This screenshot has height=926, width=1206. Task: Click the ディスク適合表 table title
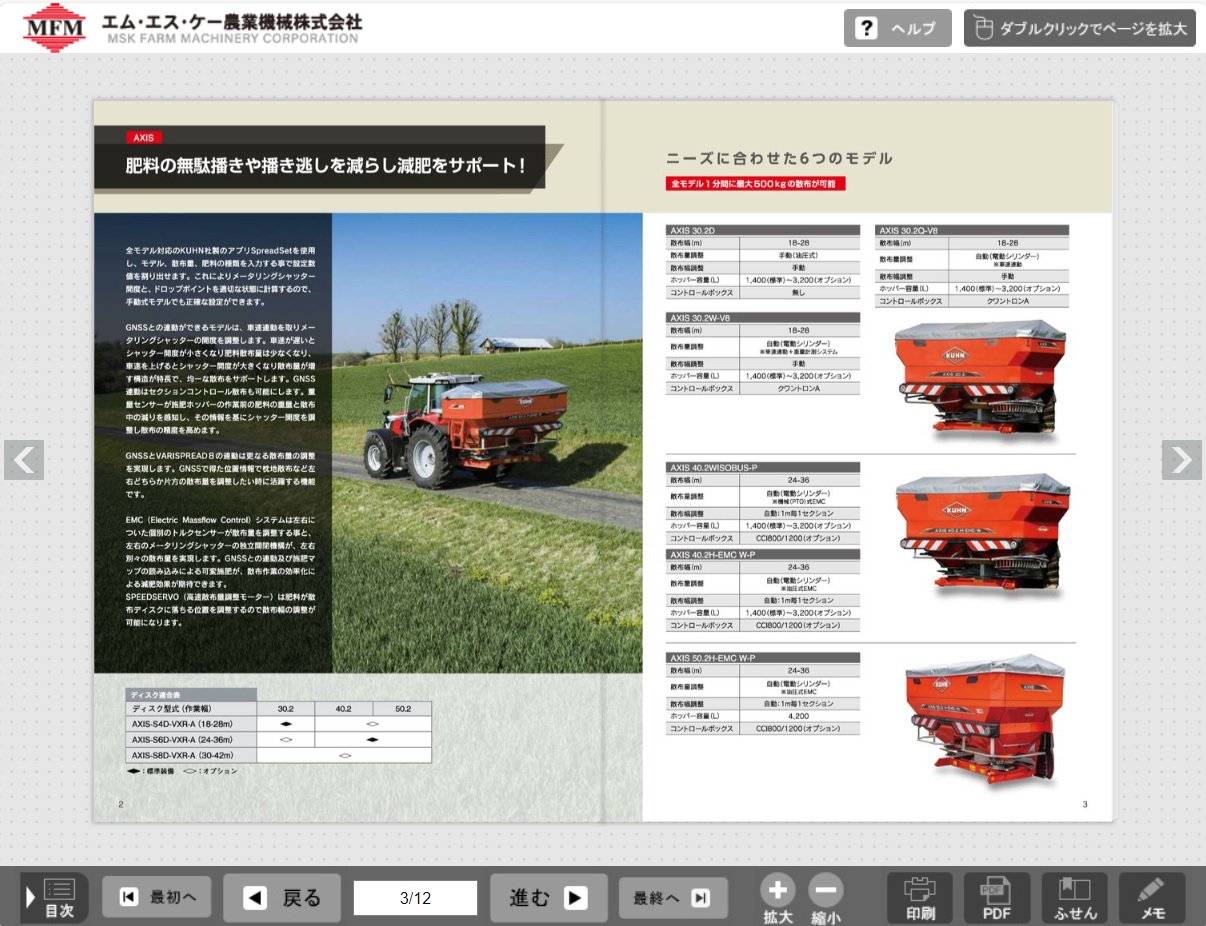coord(191,694)
